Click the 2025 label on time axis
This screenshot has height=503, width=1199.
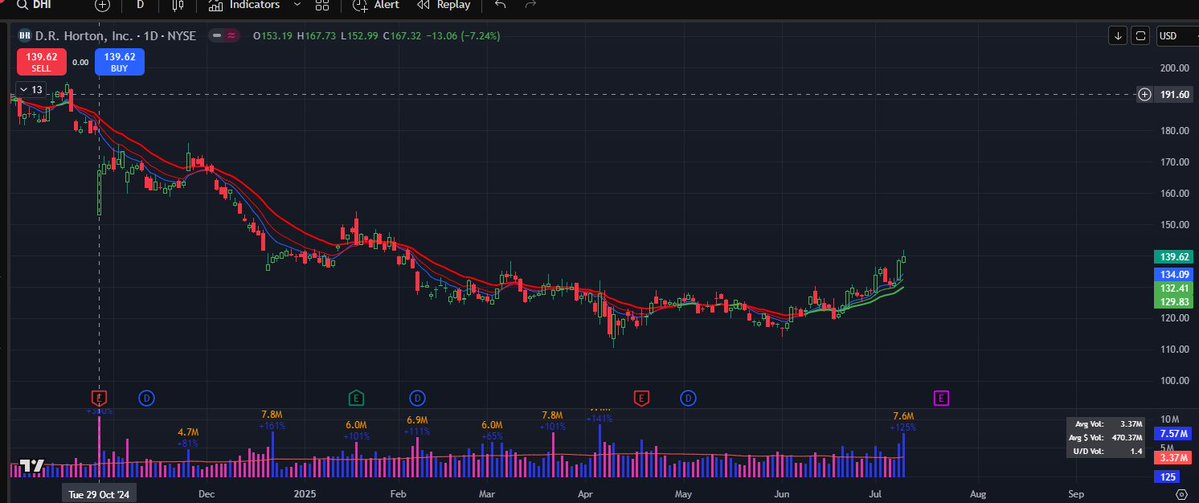click(305, 494)
